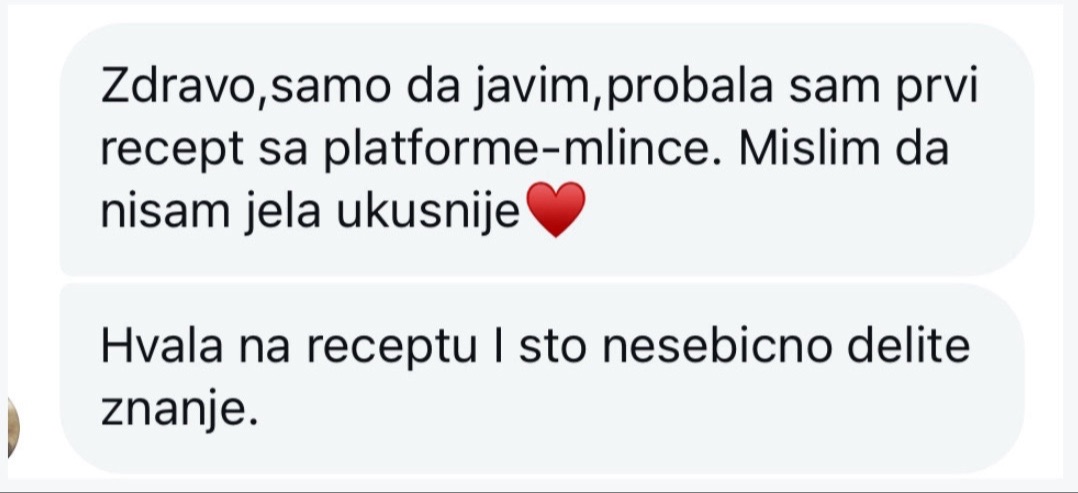This screenshot has height=493, width=1078.
Task: Click the word "Zdravo" in the first message
Action: click(x=178, y=90)
